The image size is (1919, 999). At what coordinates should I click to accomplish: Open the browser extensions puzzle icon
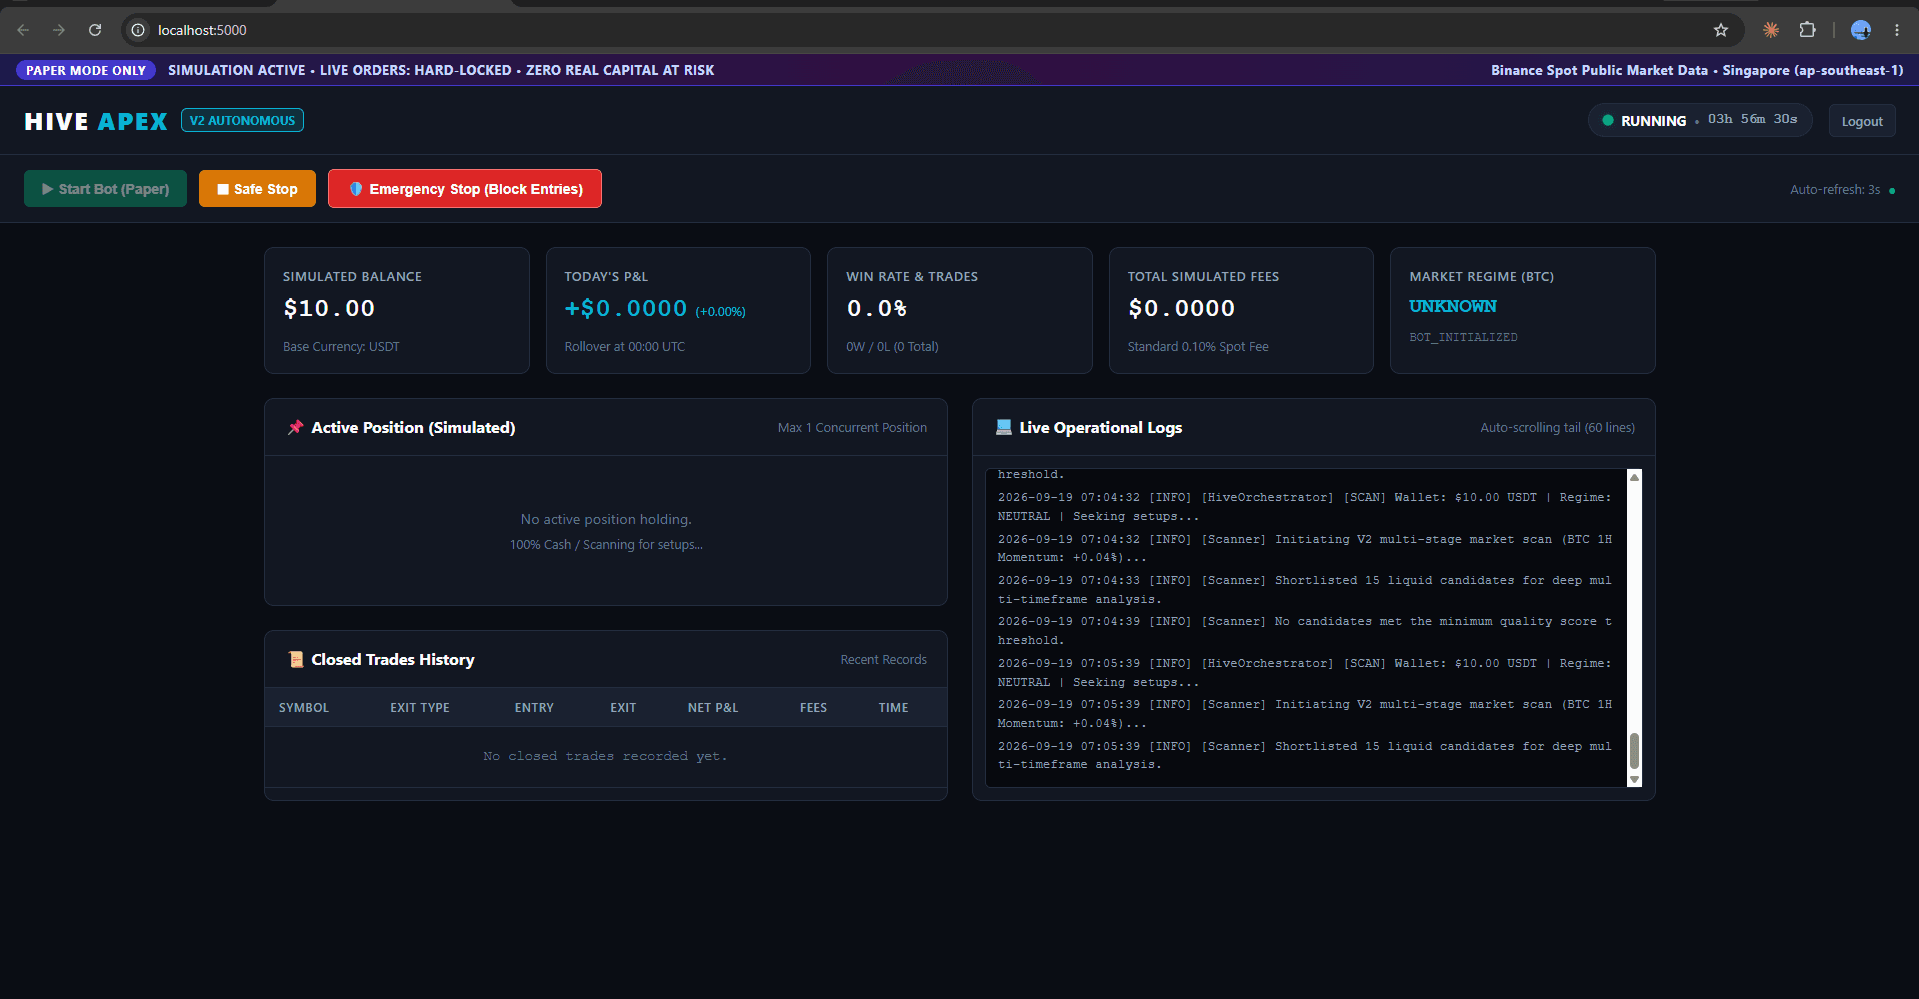[x=1807, y=30]
